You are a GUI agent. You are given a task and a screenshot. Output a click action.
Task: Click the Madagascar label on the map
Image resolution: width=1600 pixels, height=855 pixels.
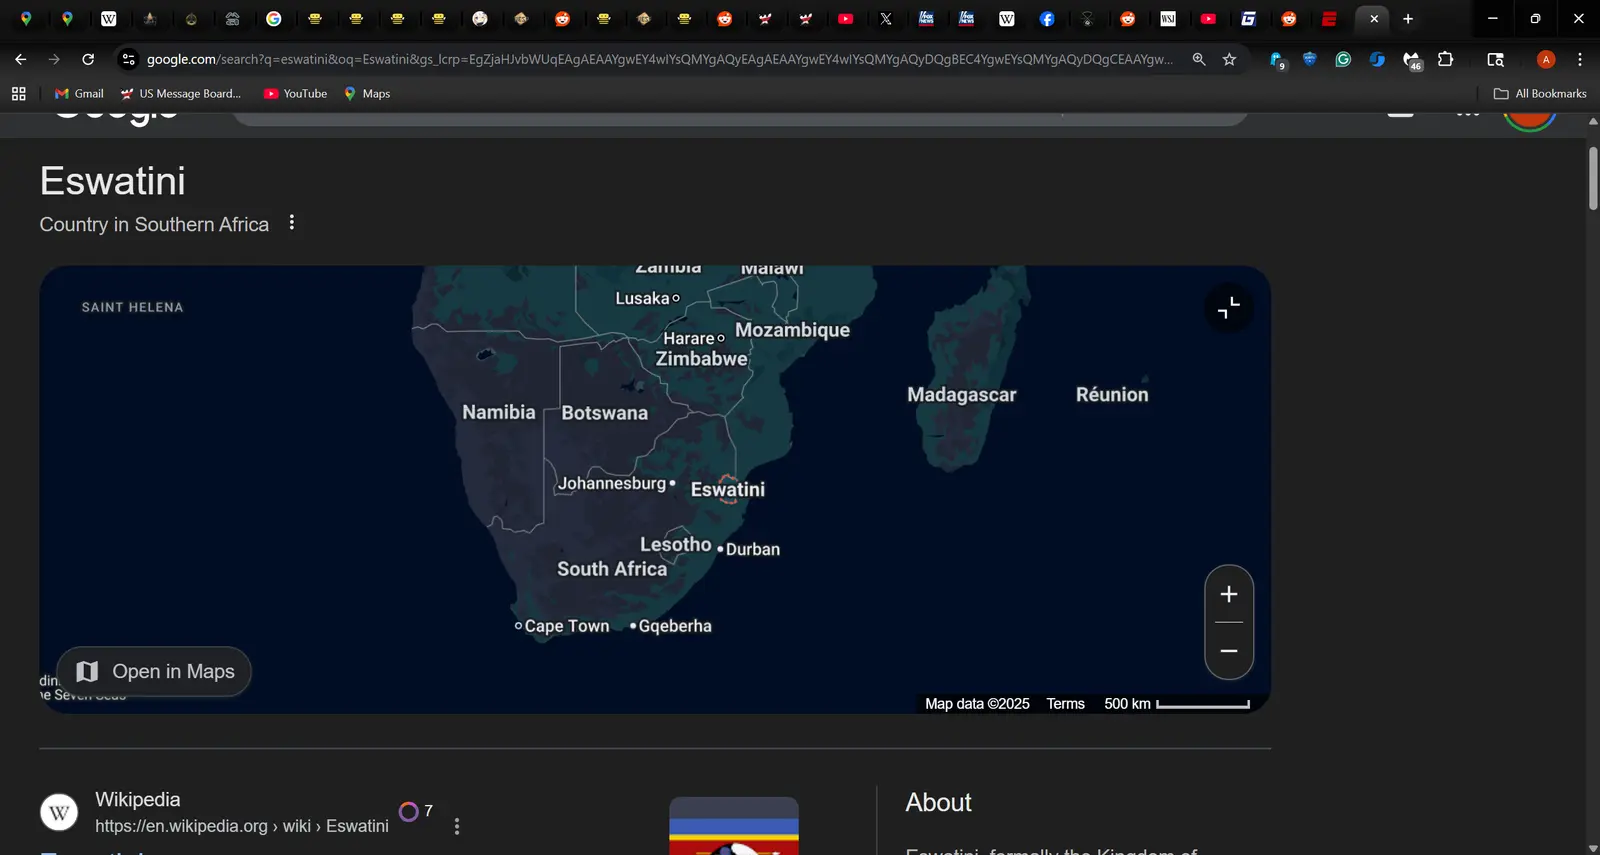click(x=962, y=395)
